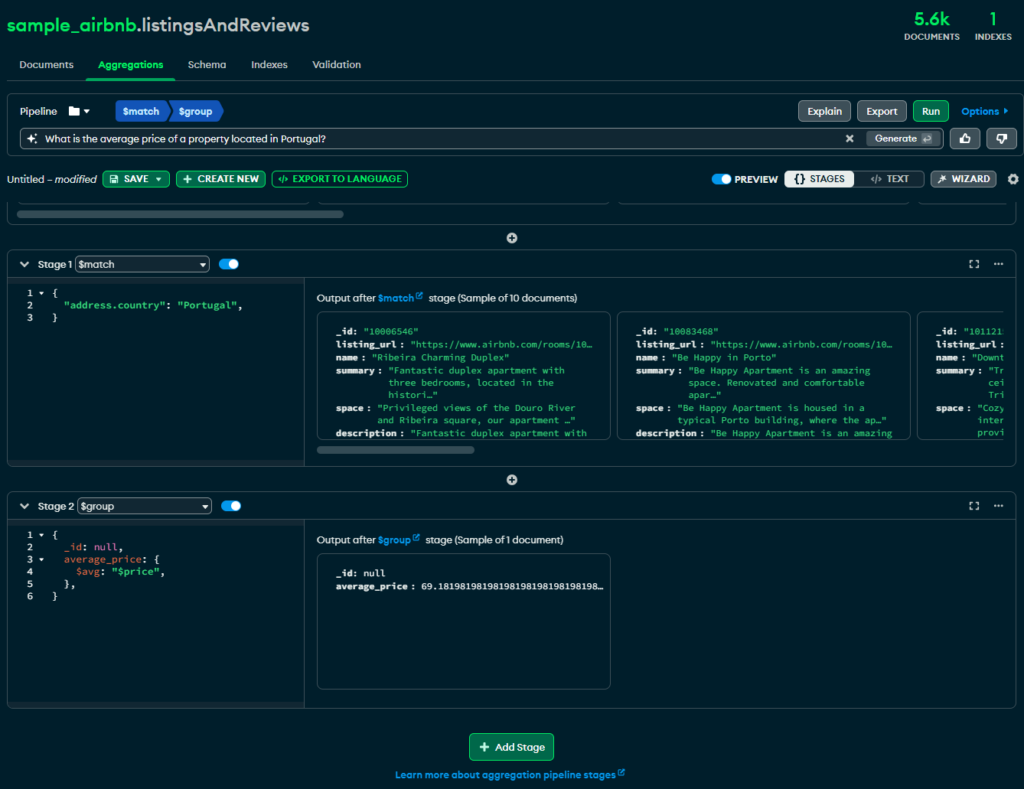Image resolution: width=1024 pixels, height=789 pixels.
Task: Fold the $match code block at line 1
Action: [41, 293]
